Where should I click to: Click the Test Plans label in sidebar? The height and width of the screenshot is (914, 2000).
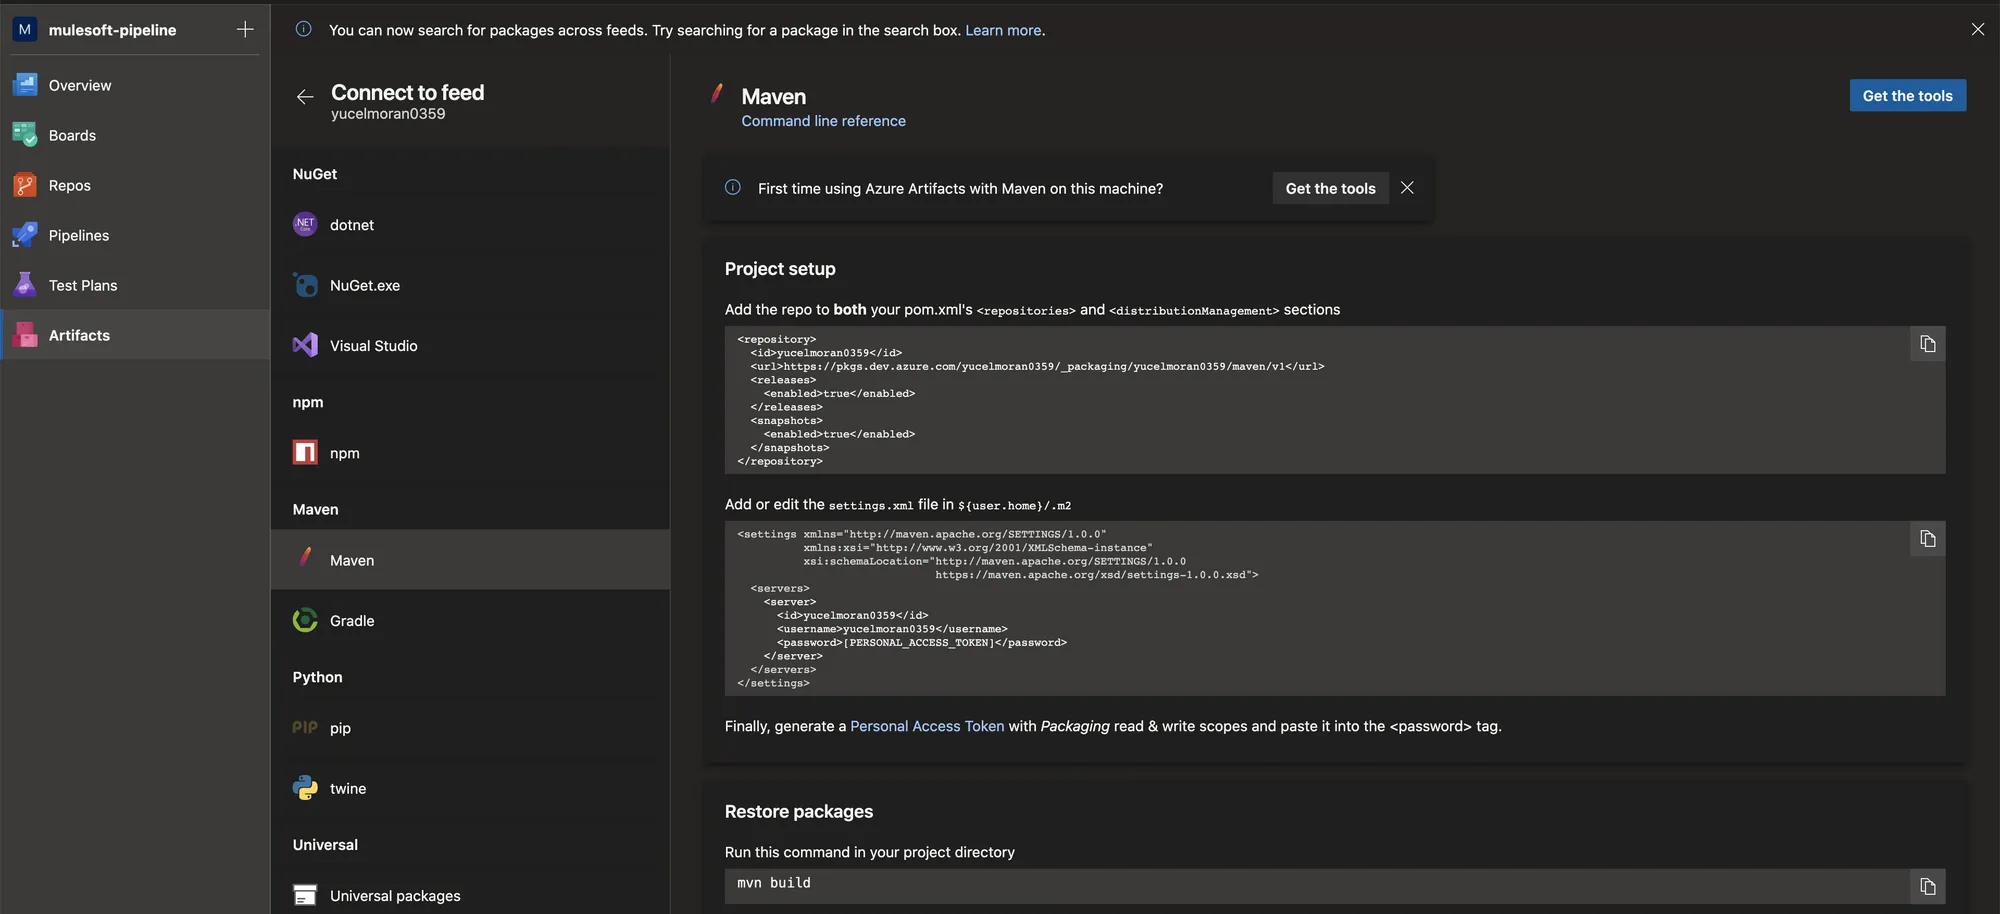[x=83, y=285]
